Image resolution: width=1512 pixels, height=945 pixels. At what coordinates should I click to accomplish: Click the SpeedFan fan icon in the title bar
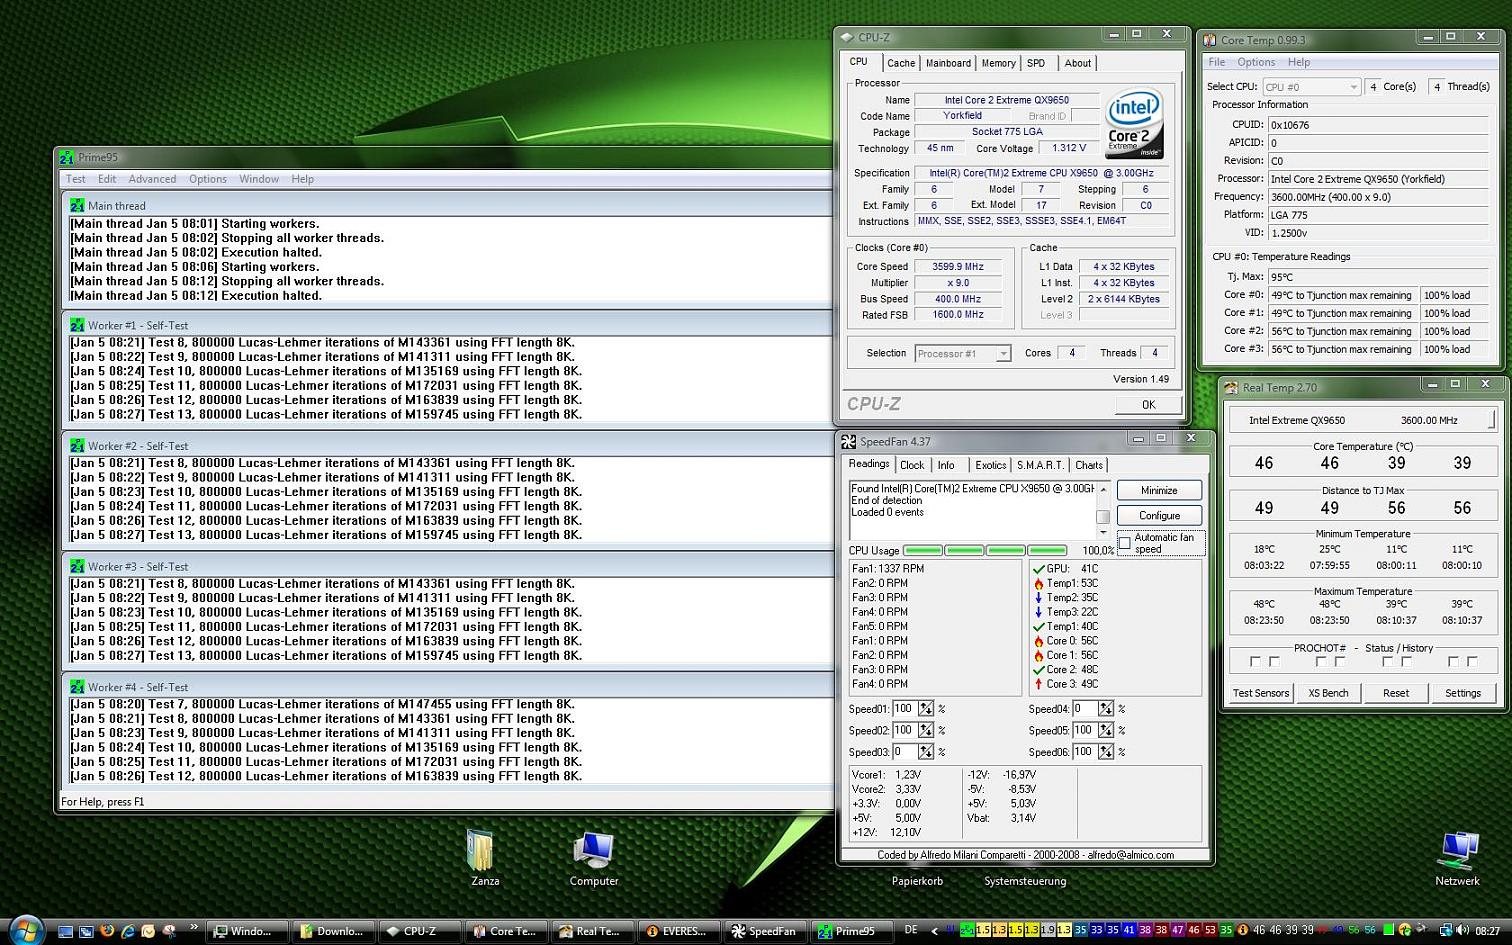tap(848, 442)
